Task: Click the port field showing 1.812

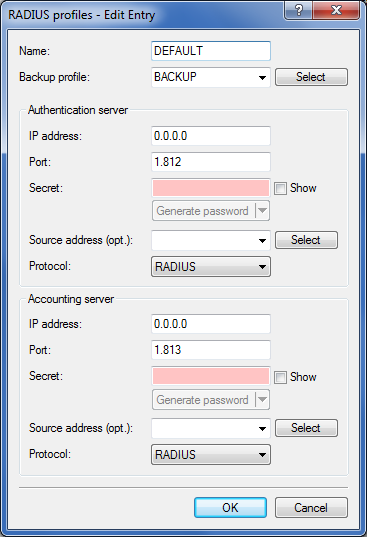Action: [x=211, y=162]
